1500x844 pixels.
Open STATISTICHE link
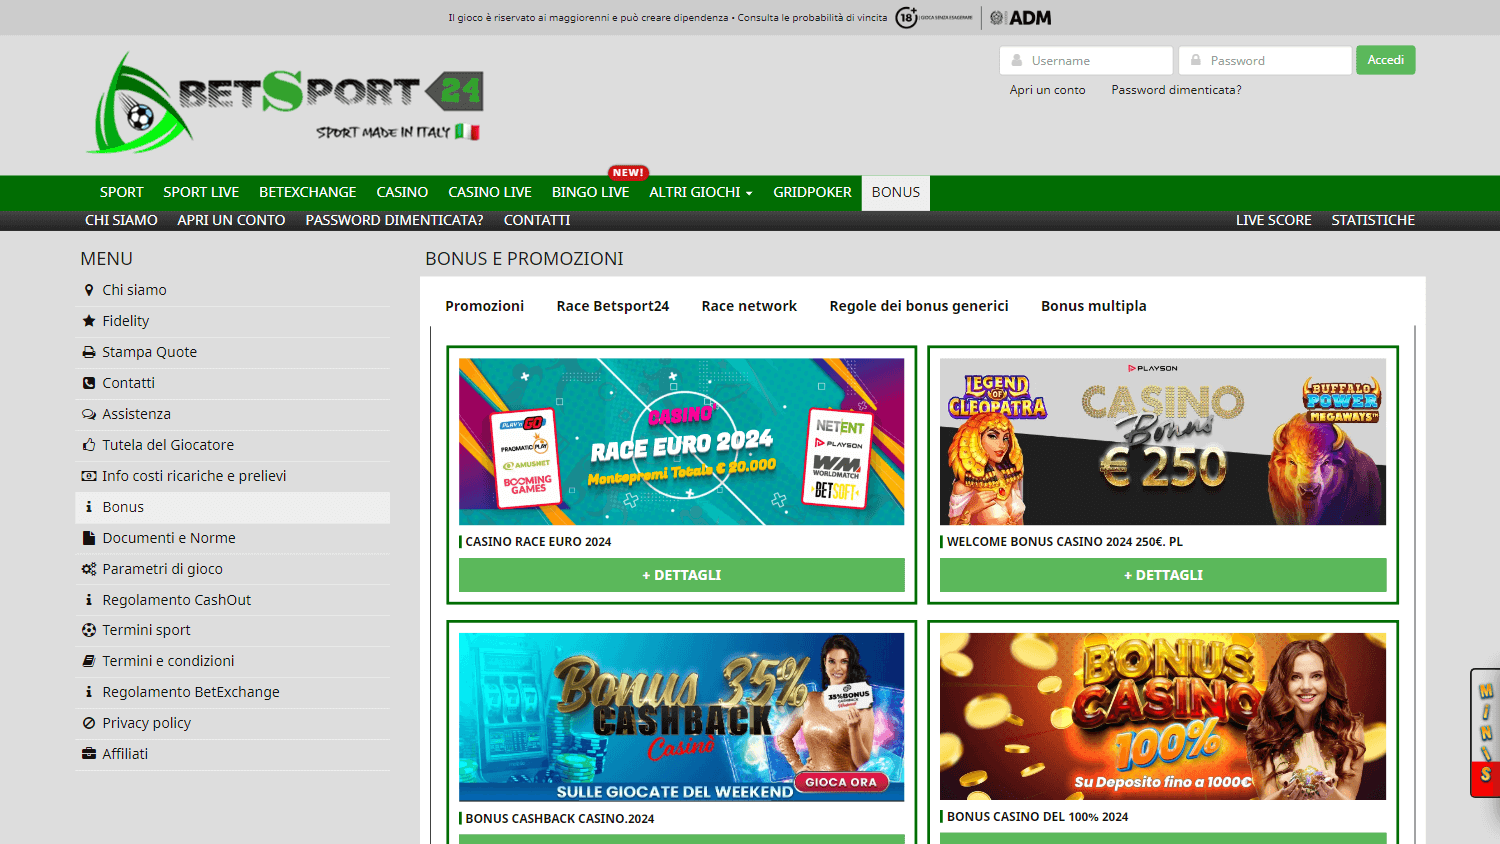(1373, 220)
